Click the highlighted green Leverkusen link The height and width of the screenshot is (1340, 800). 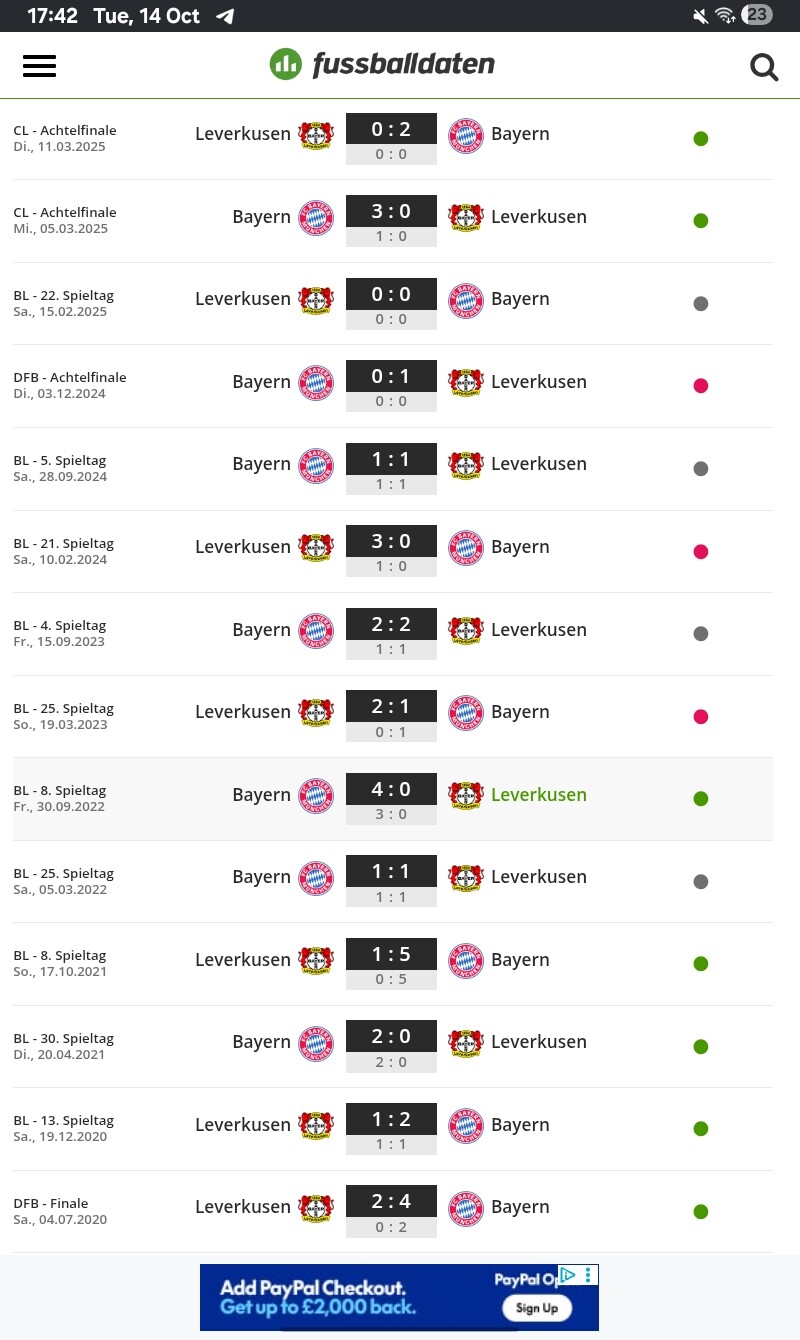coord(538,795)
